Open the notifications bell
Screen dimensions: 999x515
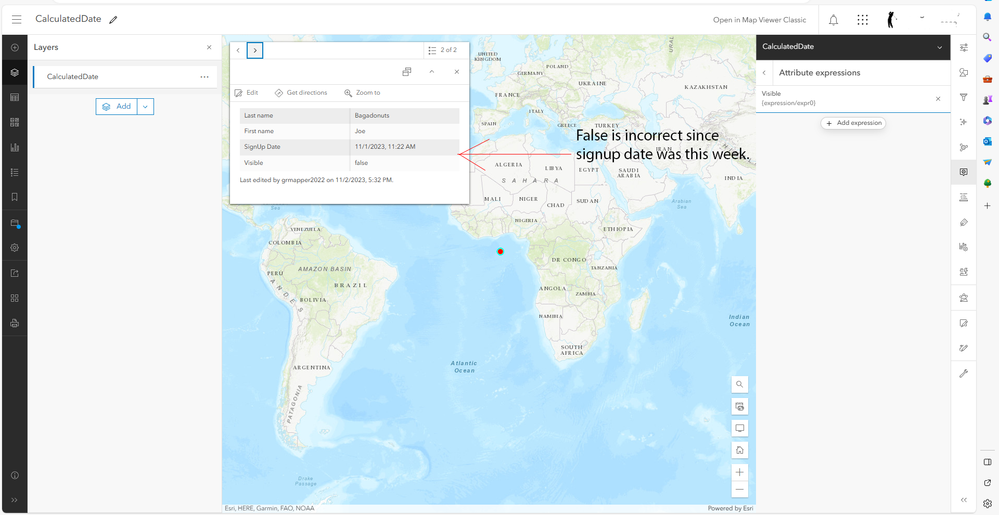click(x=833, y=20)
